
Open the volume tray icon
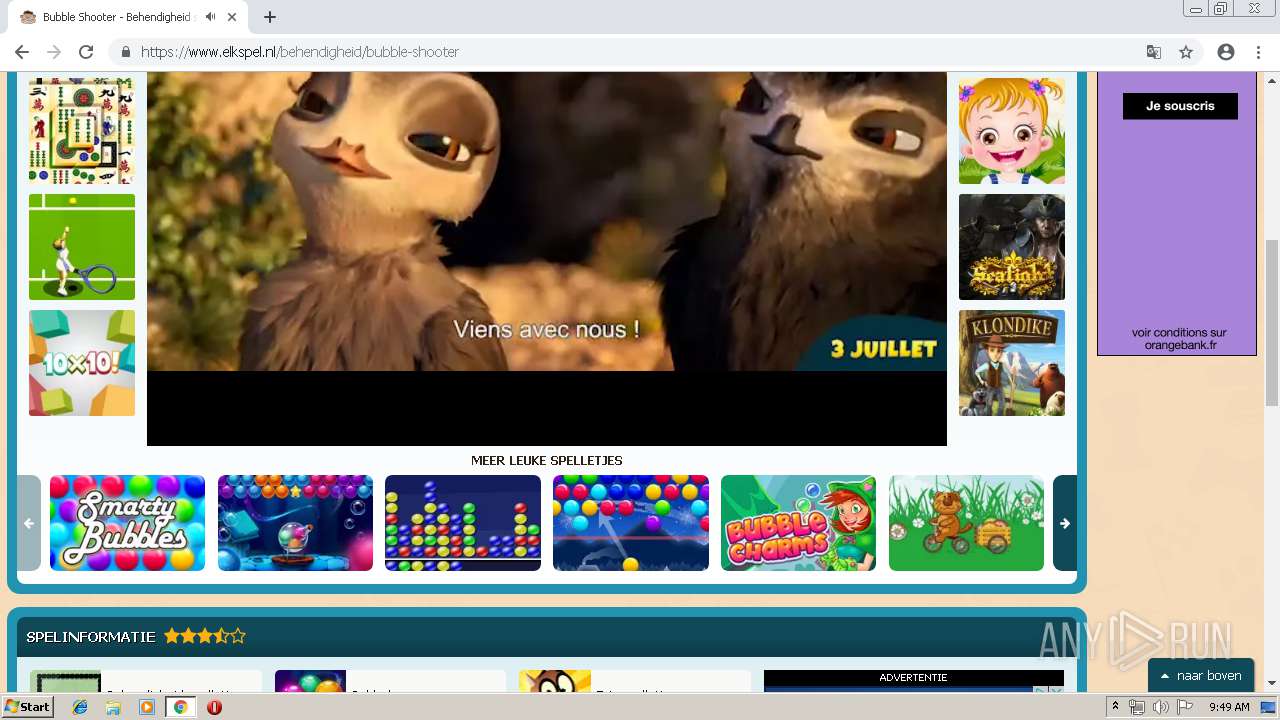point(1160,707)
